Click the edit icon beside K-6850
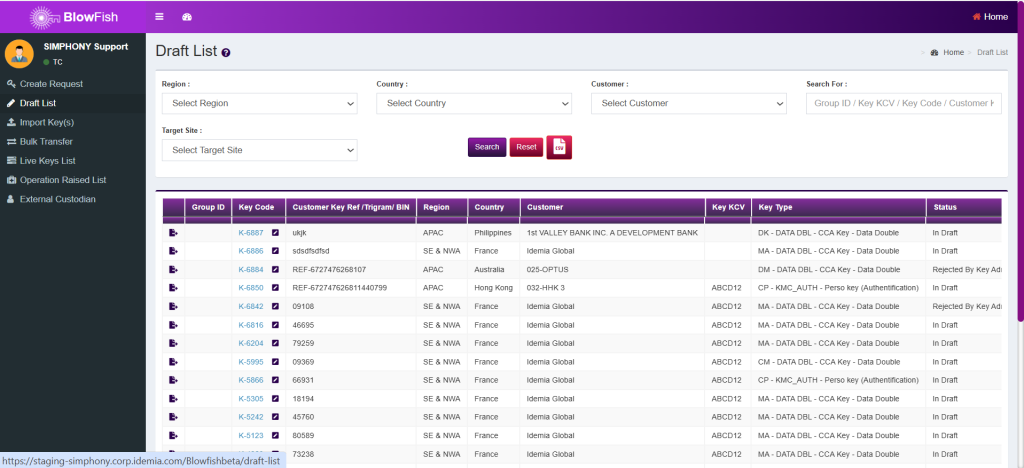 (275, 288)
